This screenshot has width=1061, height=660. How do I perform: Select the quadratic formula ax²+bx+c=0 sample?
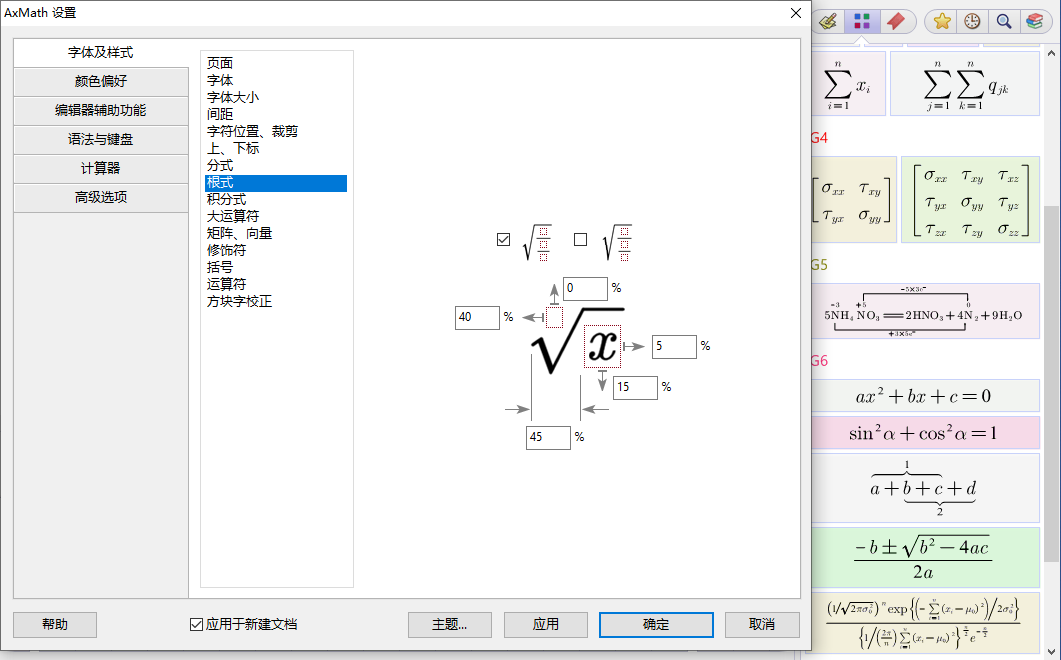(x=924, y=396)
